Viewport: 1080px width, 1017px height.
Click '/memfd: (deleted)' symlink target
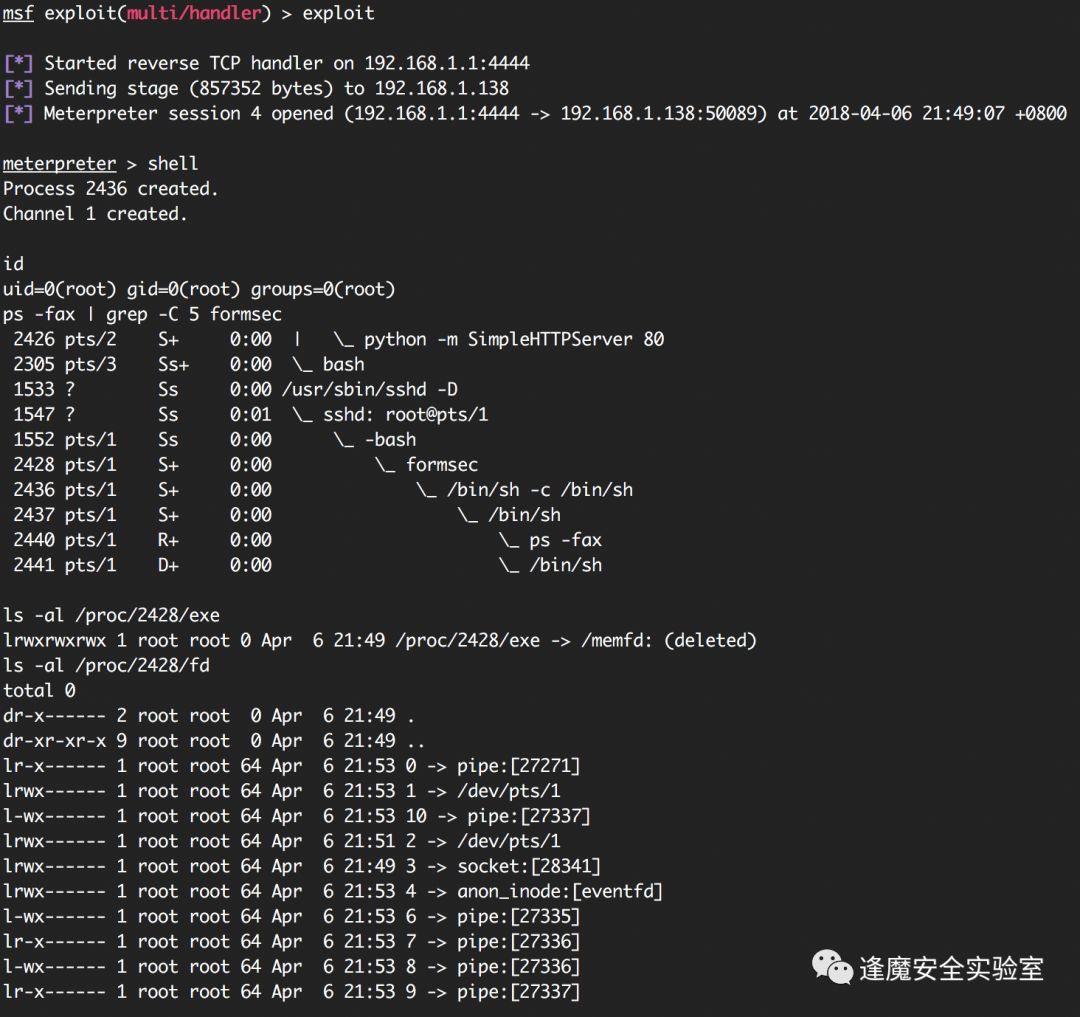(x=669, y=640)
